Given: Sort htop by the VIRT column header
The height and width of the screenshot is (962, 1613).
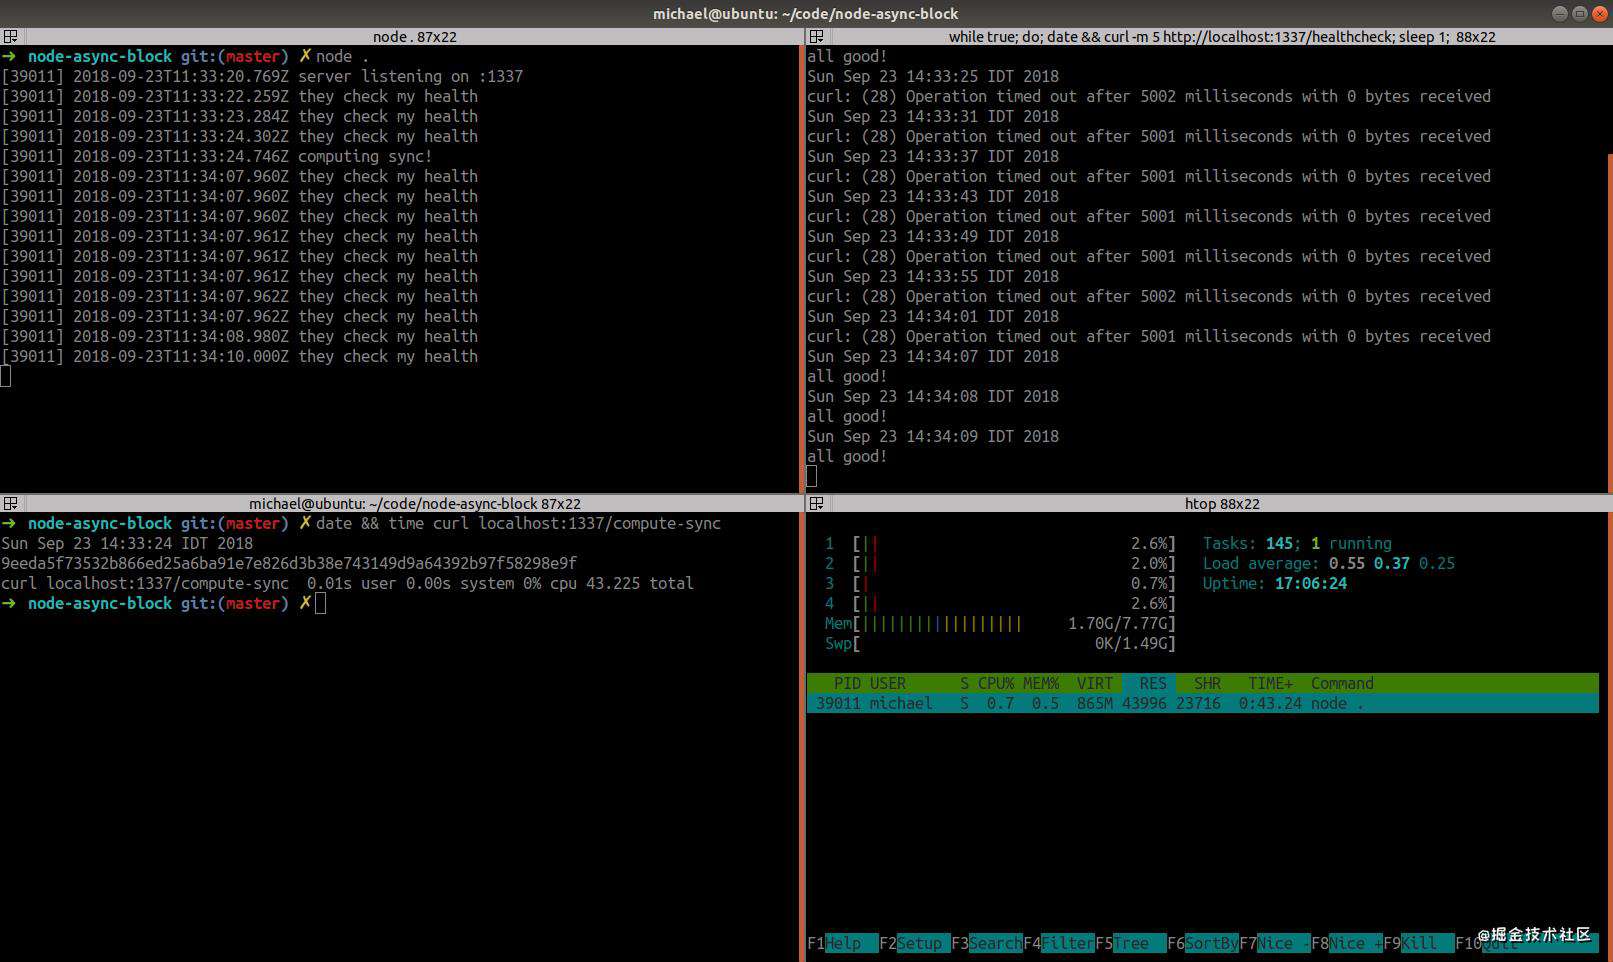Looking at the screenshot, I should tap(1094, 683).
